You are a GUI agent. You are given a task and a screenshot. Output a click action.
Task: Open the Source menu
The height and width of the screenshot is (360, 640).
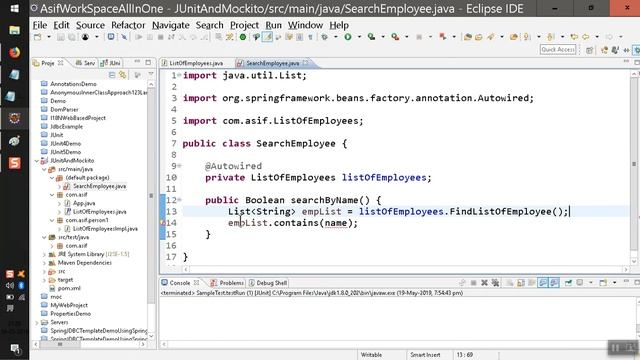point(90,25)
